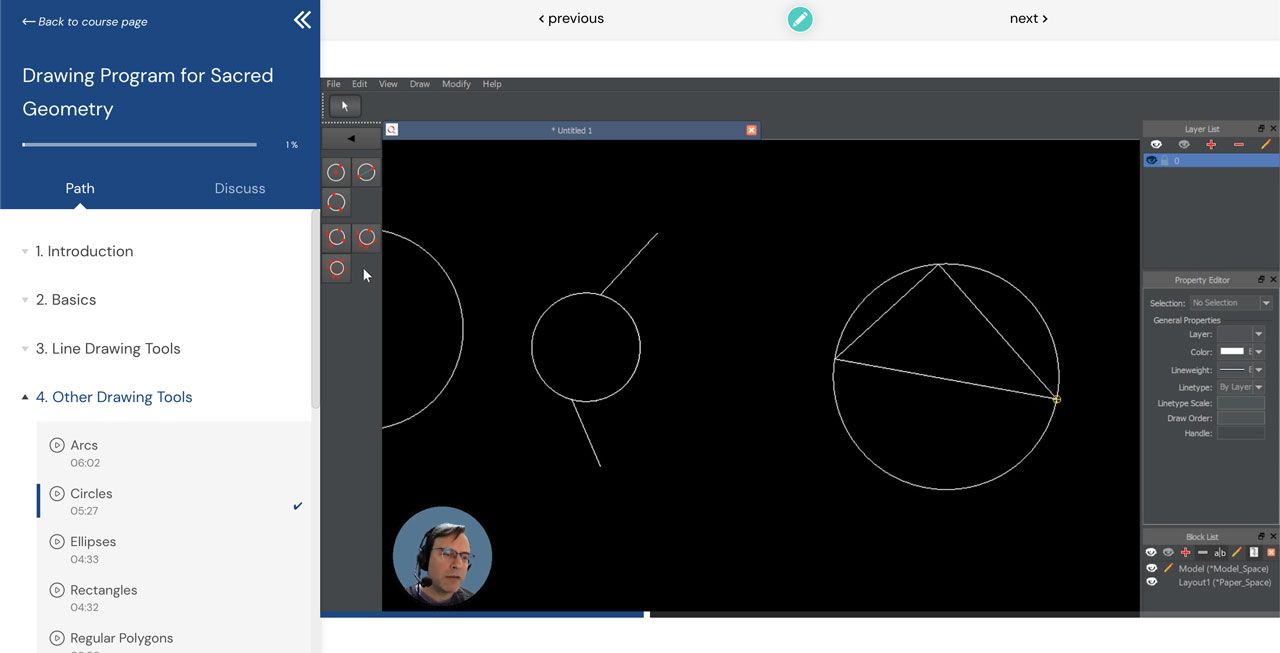The width and height of the screenshot is (1280, 653).
Task: Collapse 4. Other Drawing Tools section
Action: [x=114, y=397]
